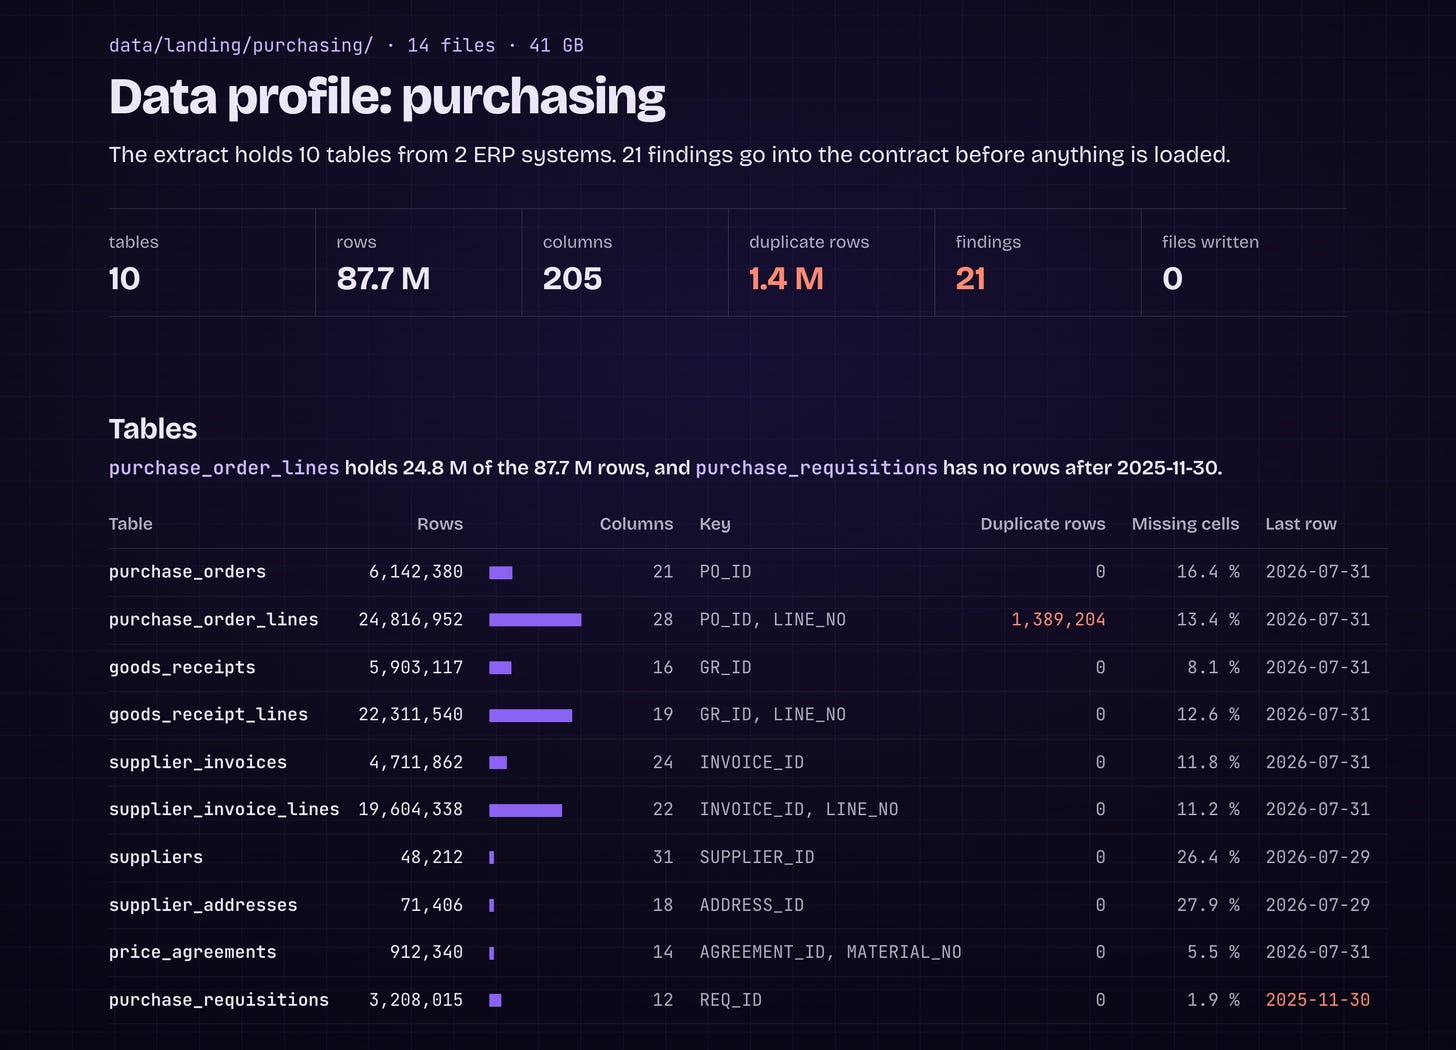The width and height of the screenshot is (1456, 1050).
Task: Click the Key column header
Action: (715, 524)
